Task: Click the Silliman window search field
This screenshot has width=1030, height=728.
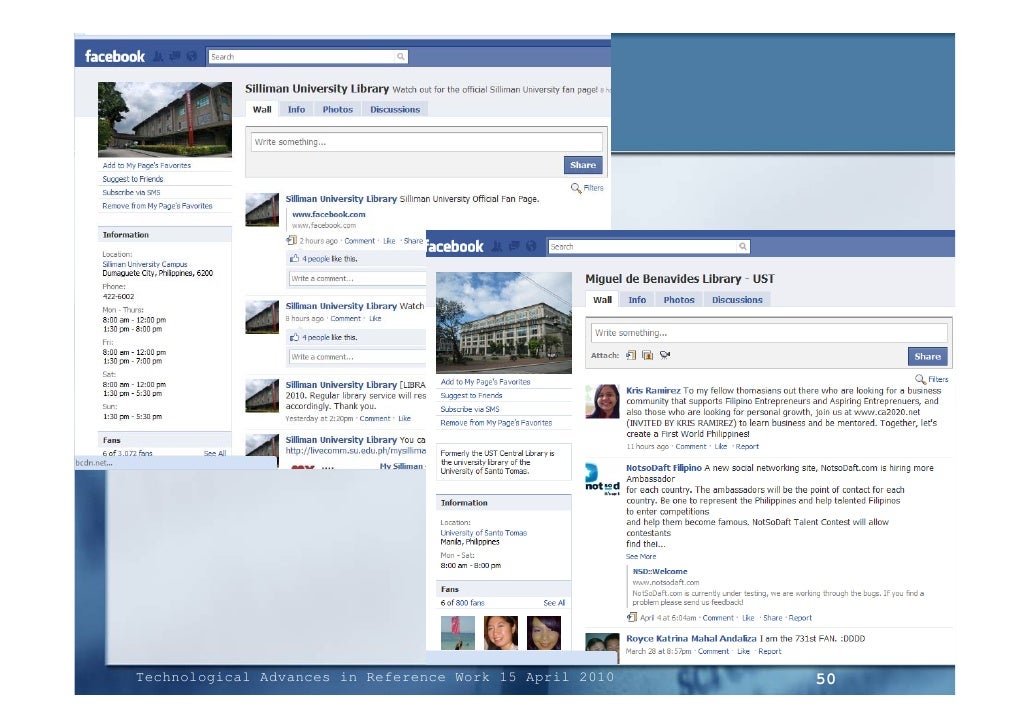Action: pyautogui.click(x=307, y=57)
